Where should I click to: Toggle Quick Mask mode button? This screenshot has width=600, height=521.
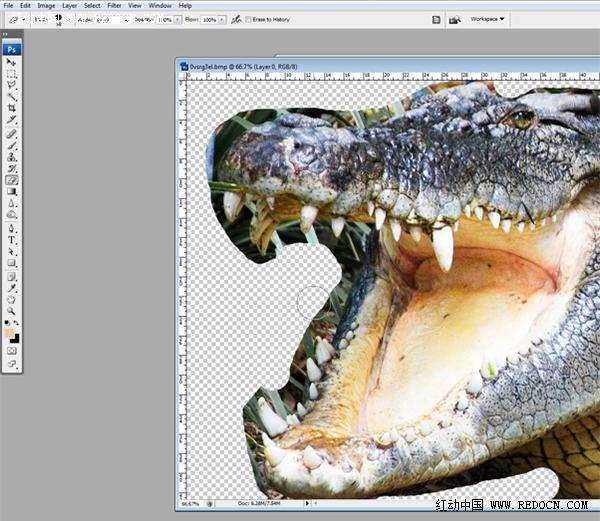click(x=12, y=351)
